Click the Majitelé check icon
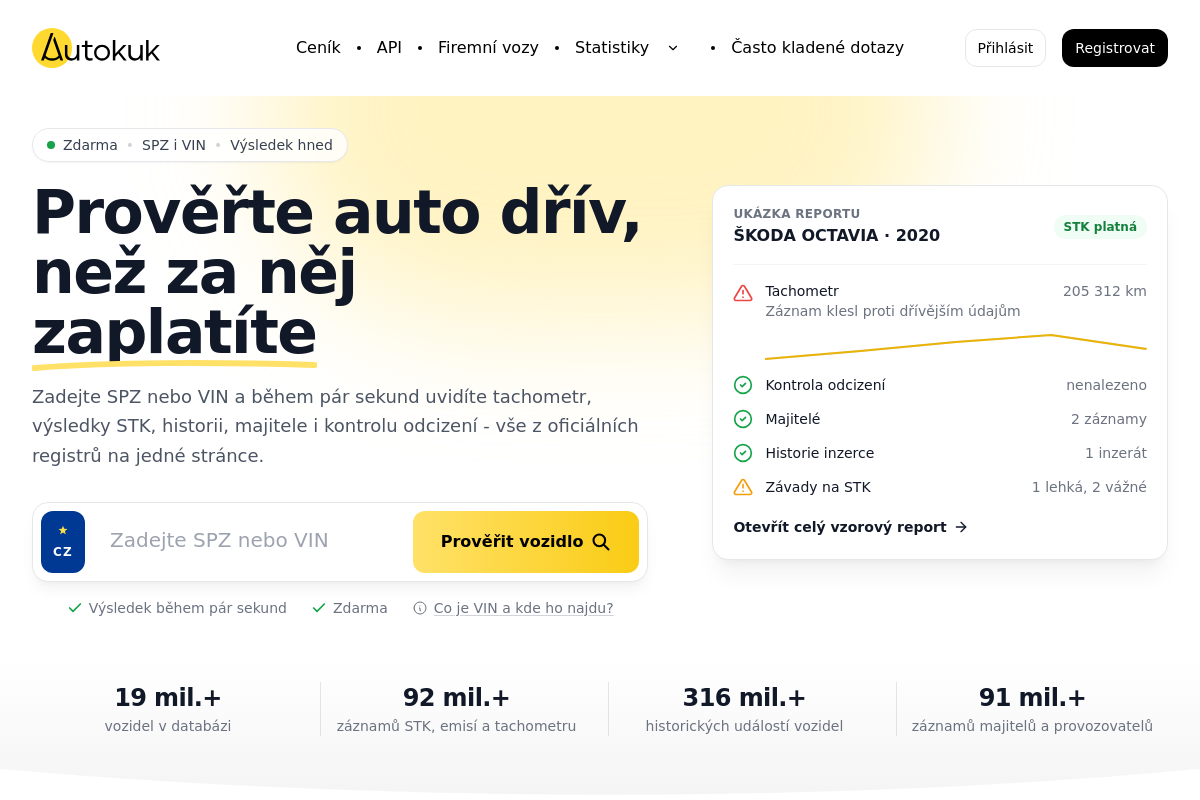 coord(743,419)
